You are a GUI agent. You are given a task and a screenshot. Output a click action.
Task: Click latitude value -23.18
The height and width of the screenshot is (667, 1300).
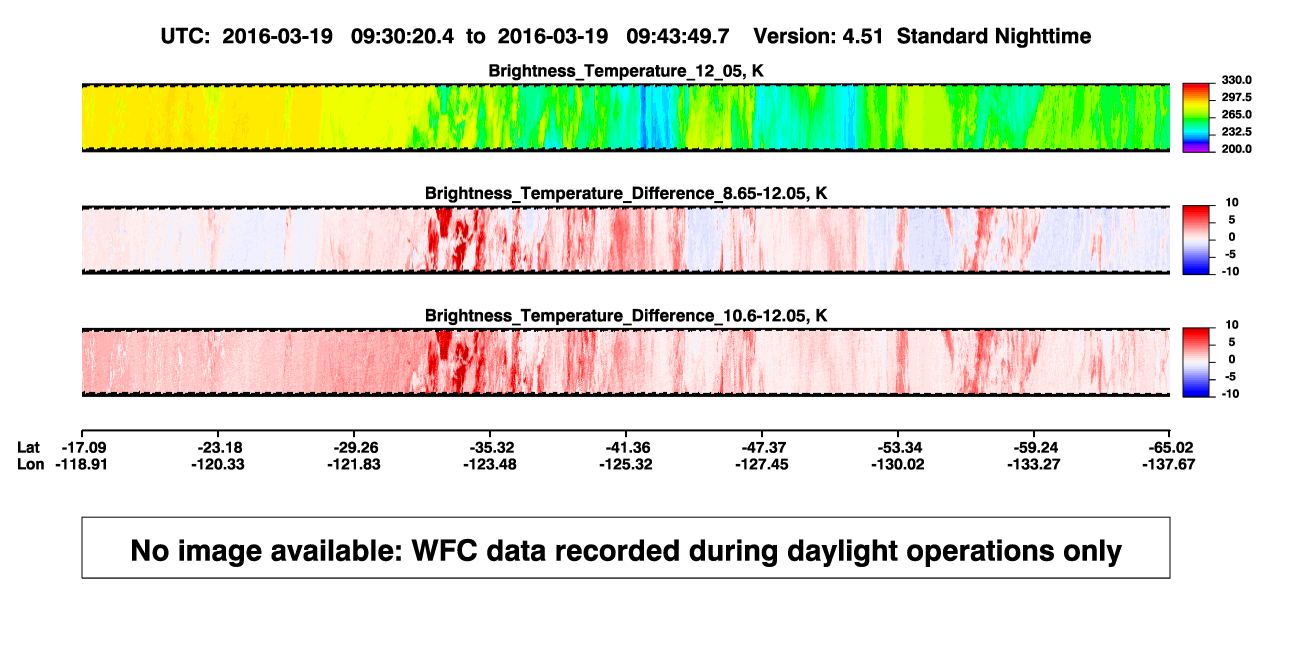click(218, 447)
